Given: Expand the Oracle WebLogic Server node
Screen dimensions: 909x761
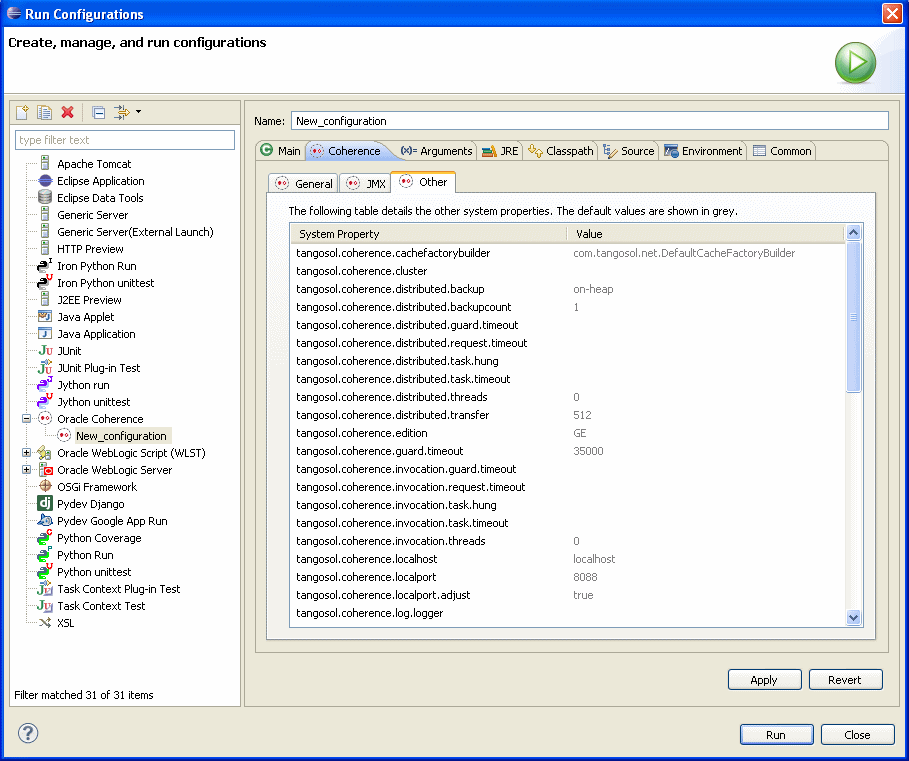Looking at the screenshot, I should (27, 469).
